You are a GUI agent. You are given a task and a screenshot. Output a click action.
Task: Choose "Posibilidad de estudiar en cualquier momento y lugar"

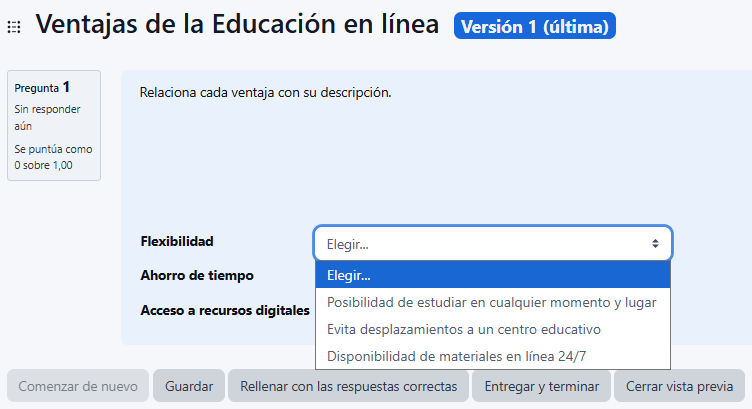[492, 301]
